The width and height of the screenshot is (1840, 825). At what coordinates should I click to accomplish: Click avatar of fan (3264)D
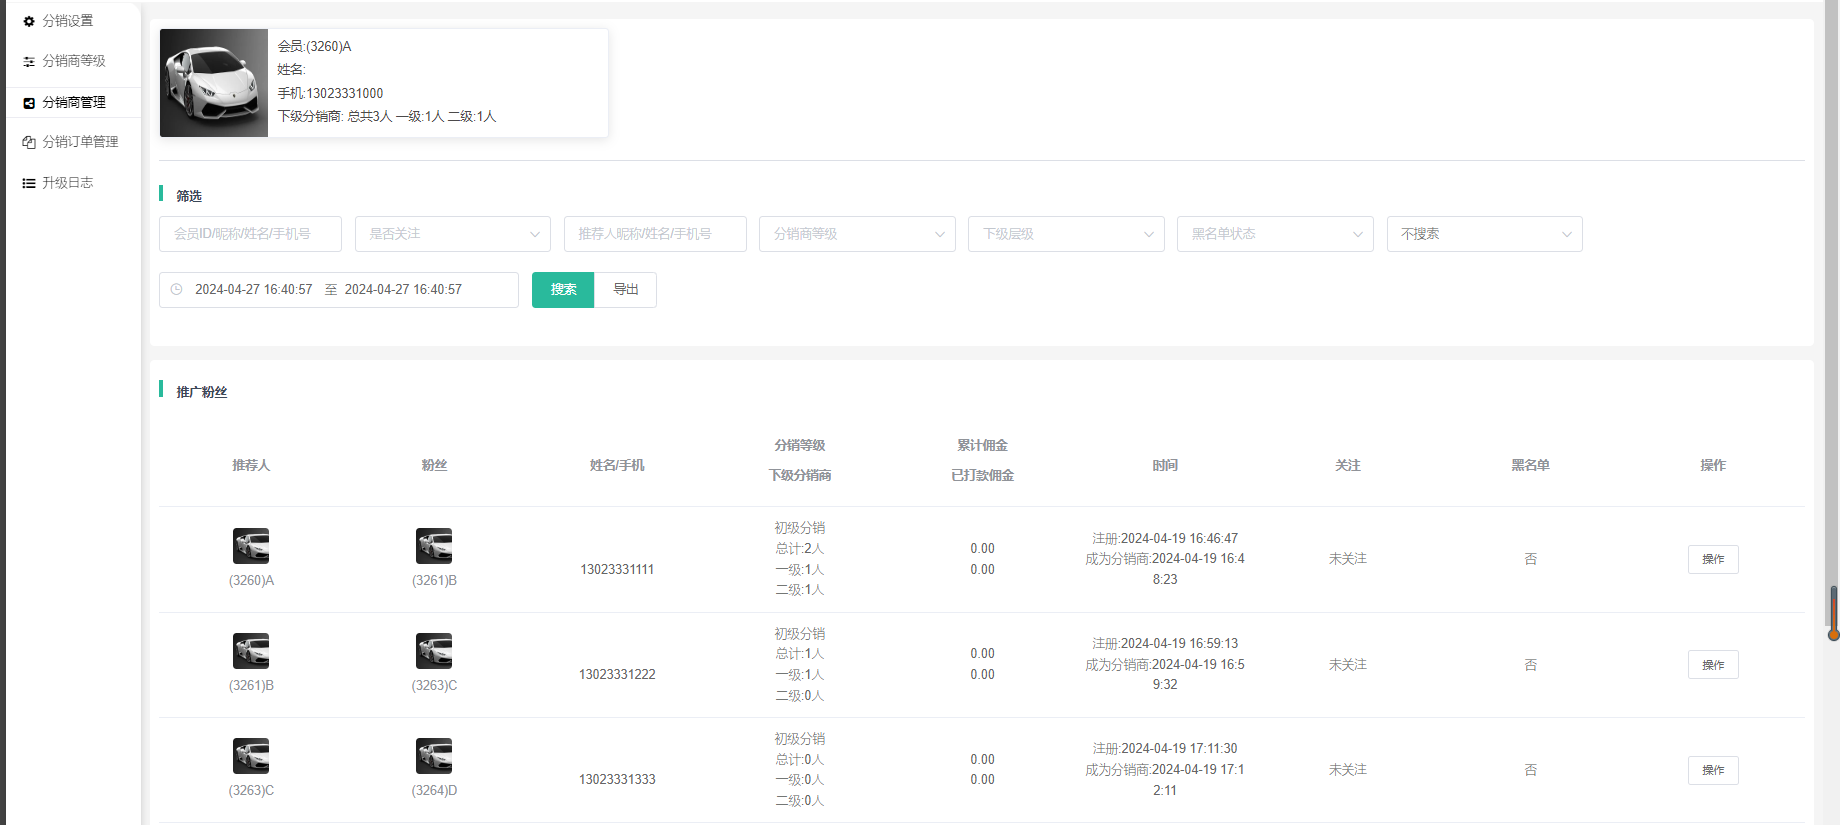pos(434,756)
